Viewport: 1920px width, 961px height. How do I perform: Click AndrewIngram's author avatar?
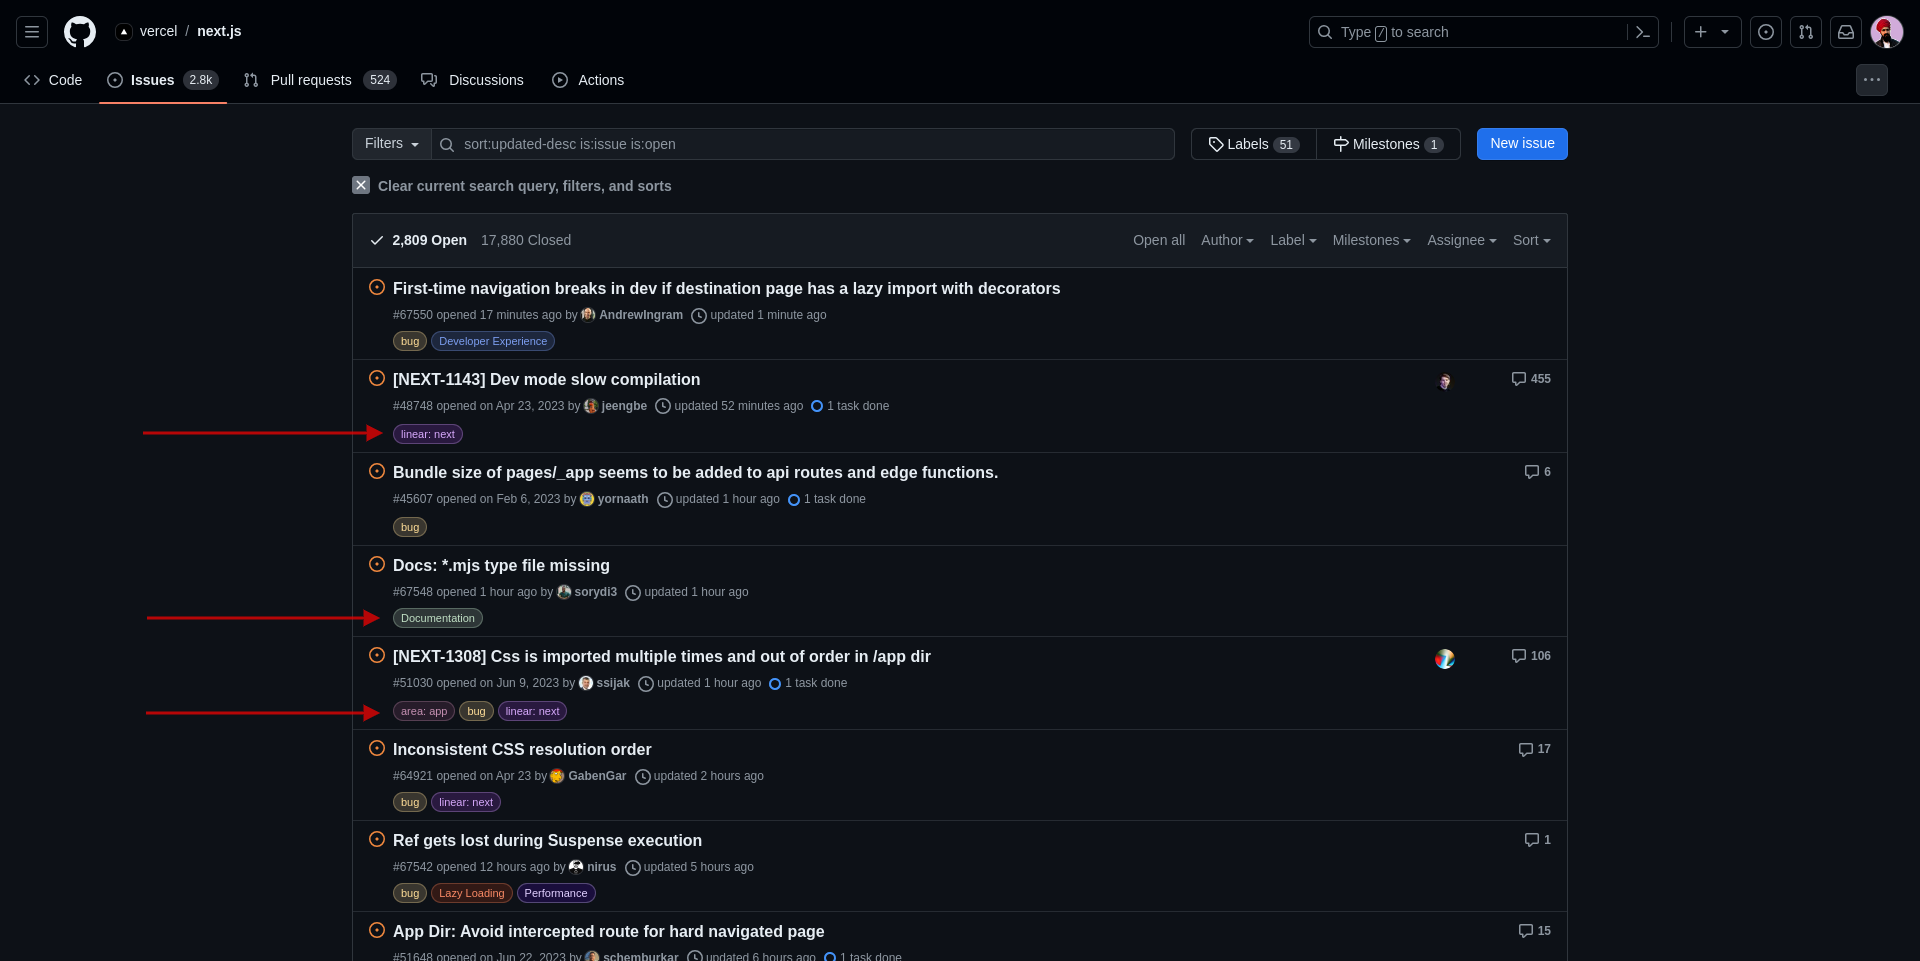(x=588, y=315)
